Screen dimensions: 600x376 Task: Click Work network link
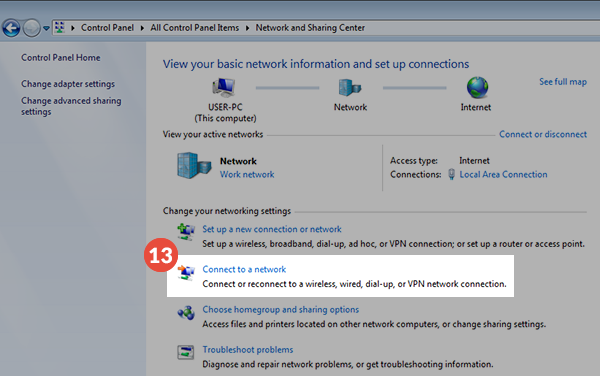coord(247,174)
